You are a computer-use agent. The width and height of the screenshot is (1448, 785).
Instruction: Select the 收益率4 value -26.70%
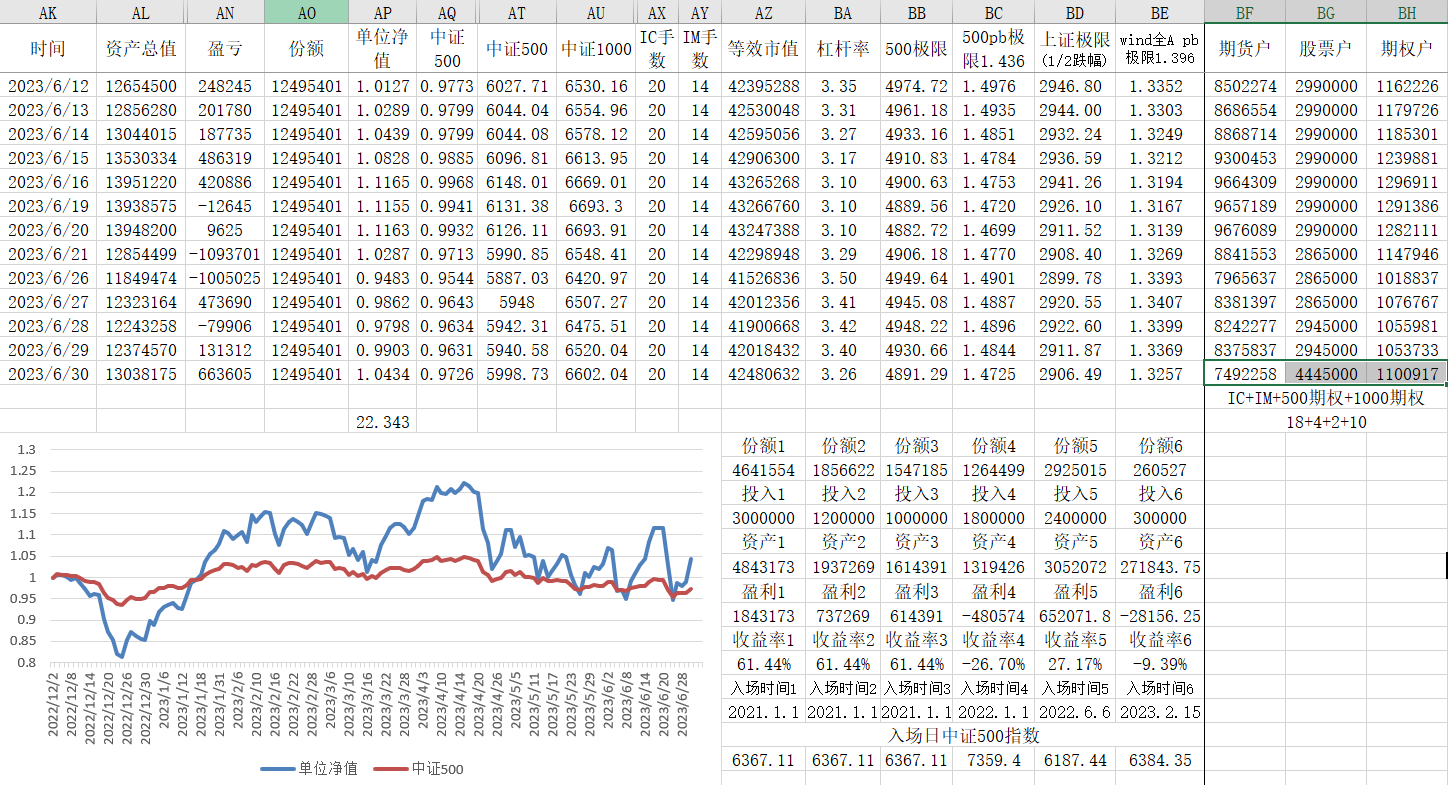[993, 664]
